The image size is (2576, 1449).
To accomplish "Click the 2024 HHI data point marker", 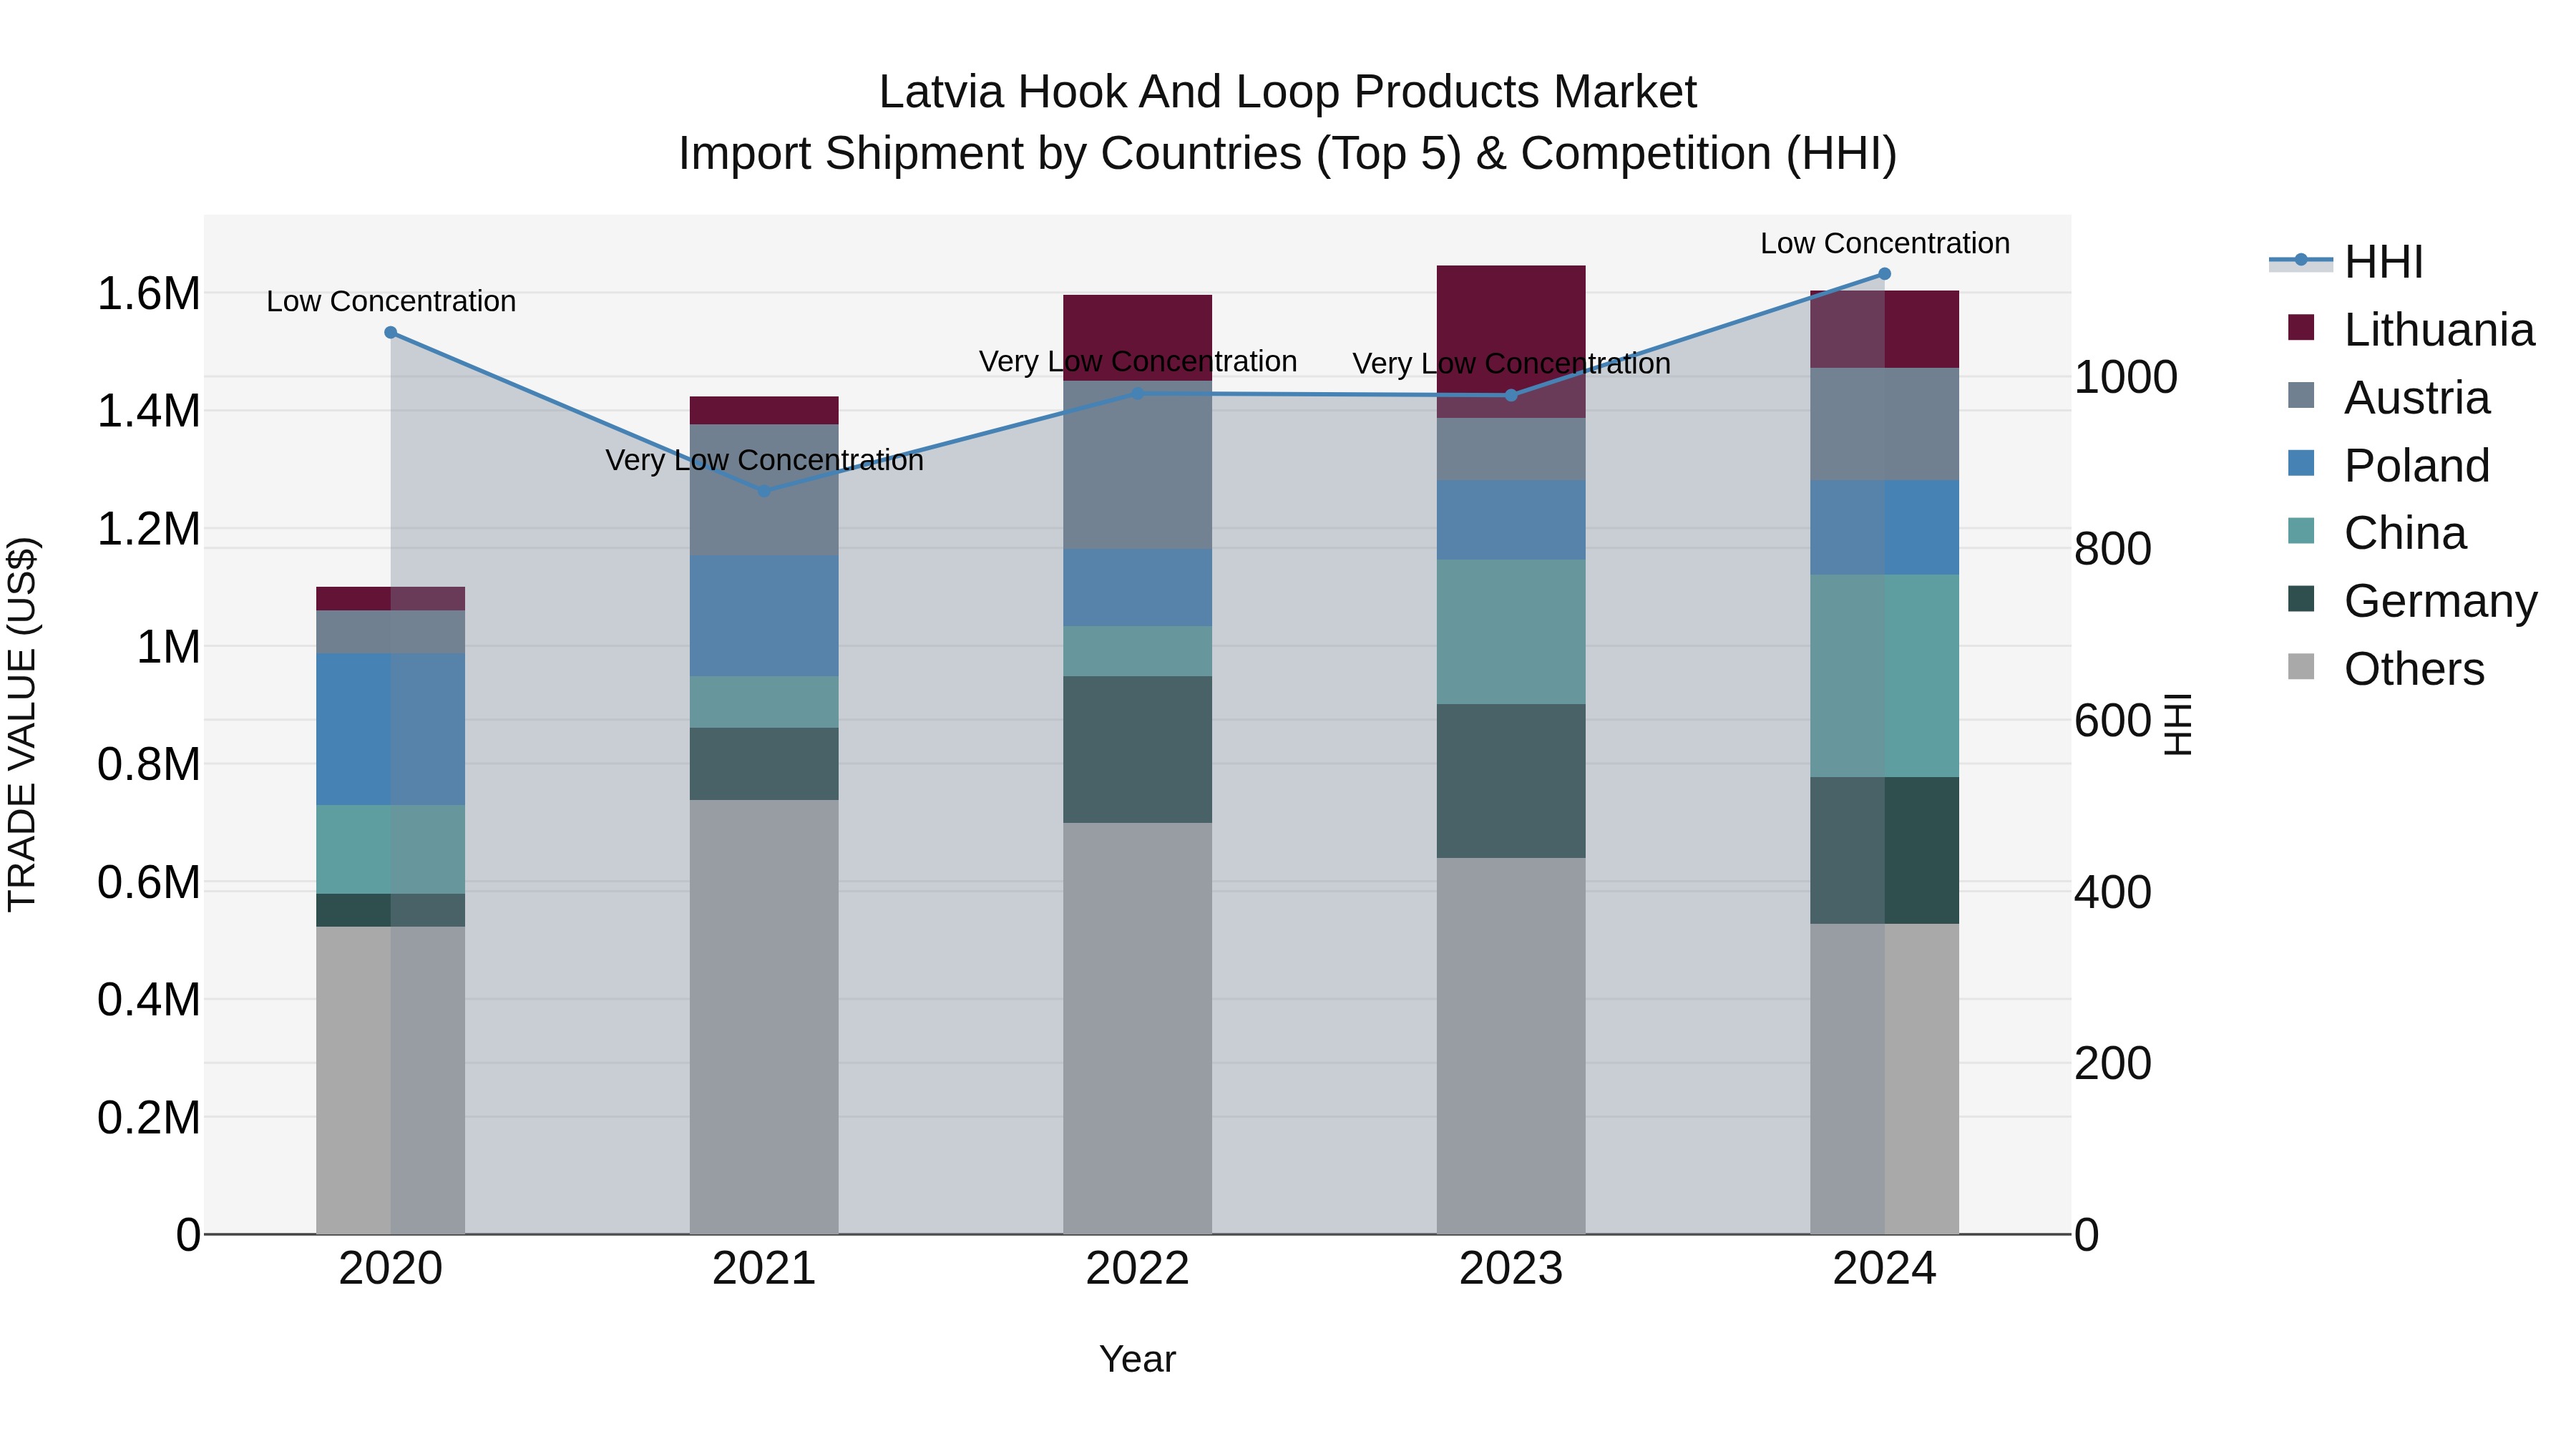I will pyautogui.click(x=1884, y=274).
